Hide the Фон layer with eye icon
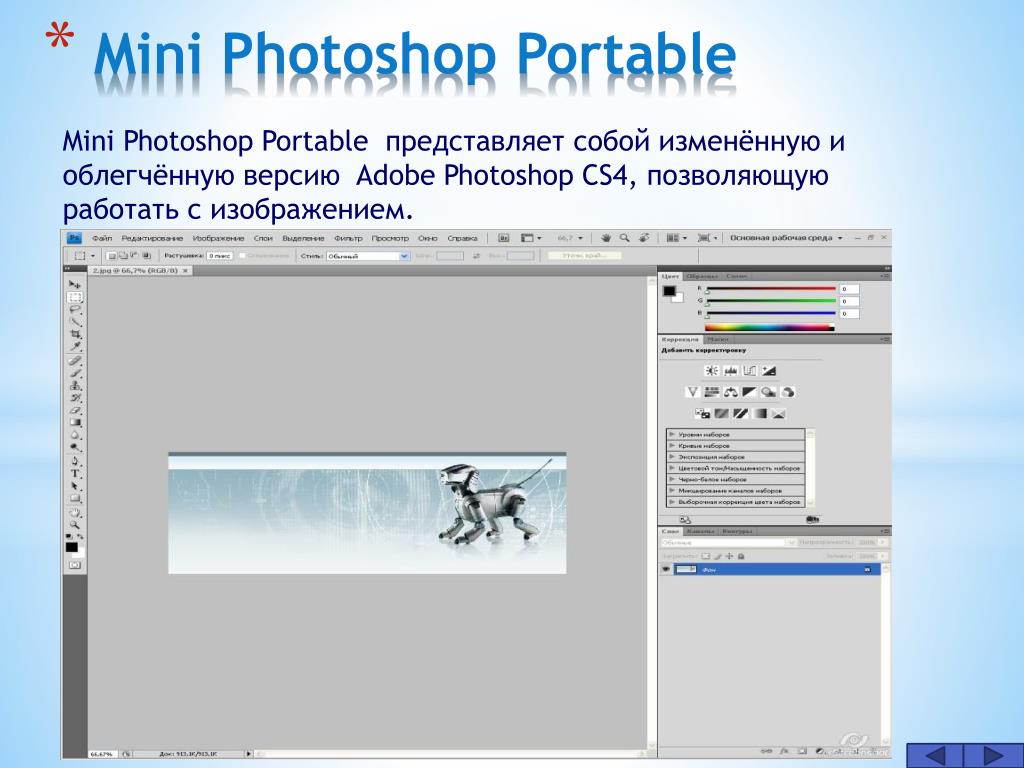This screenshot has width=1024, height=768. point(665,569)
